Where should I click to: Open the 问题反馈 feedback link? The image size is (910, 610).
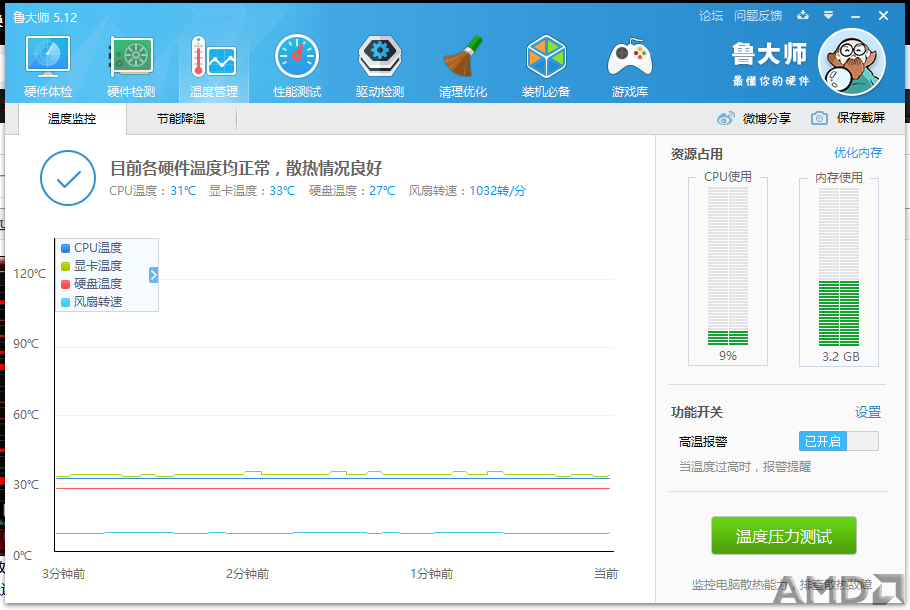[x=758, y=16]
